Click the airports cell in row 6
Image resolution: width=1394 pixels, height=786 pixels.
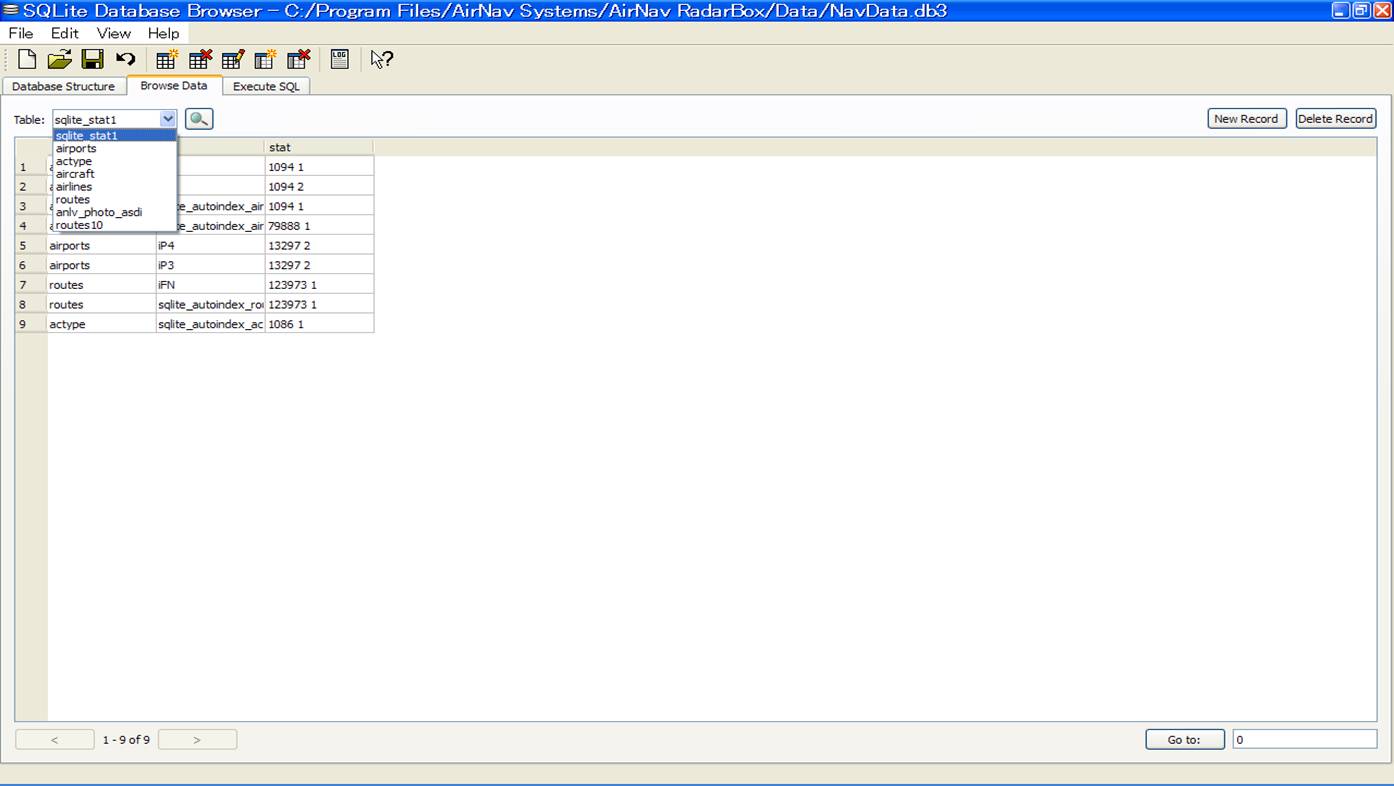tap(101, 265)
